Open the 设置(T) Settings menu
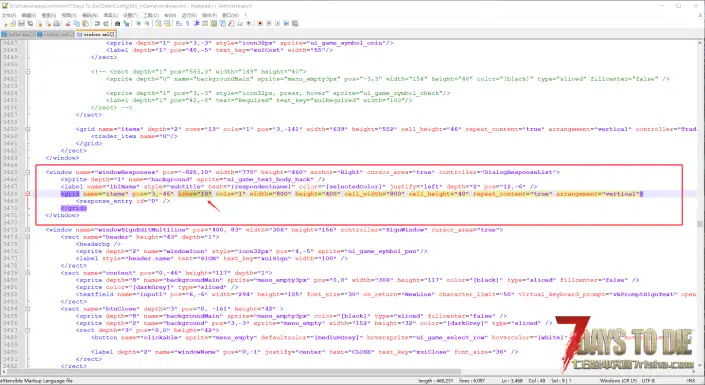 click(130, 15)
